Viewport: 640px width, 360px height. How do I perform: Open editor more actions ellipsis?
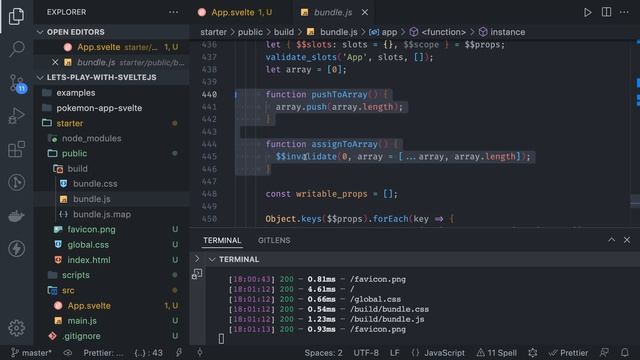pyautogui.click(x=624, y=12)
